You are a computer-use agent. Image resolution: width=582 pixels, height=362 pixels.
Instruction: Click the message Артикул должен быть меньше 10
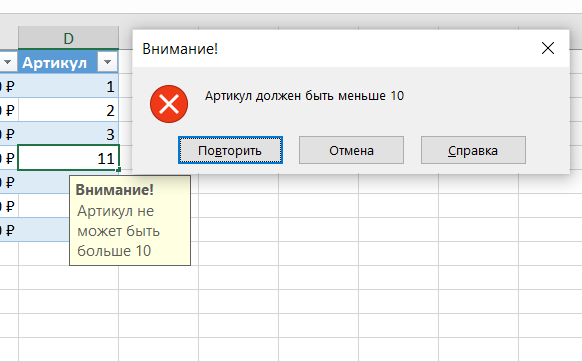pyautogui.click(x=304, y=96)
